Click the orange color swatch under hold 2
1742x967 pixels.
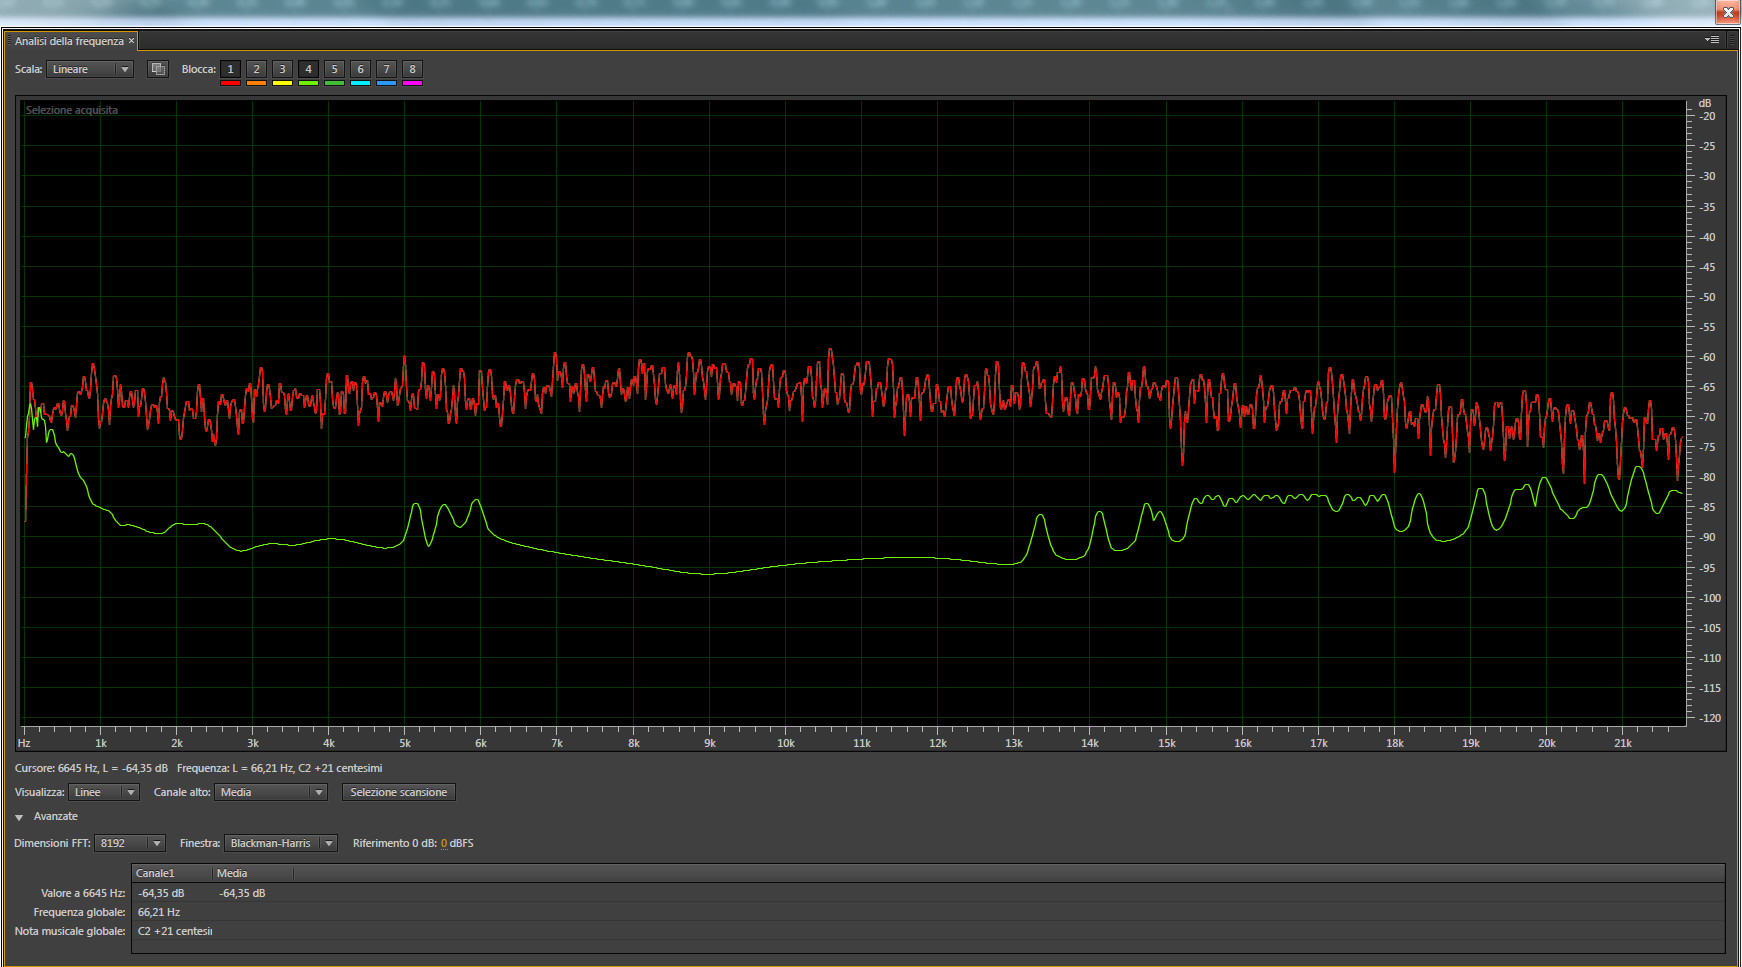[256, 83]
